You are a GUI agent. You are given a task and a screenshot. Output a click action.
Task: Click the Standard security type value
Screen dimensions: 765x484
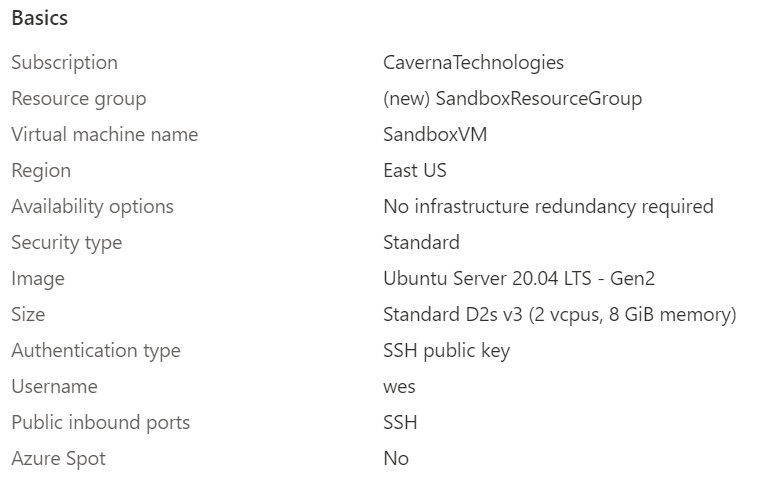[x=421, y=242]
